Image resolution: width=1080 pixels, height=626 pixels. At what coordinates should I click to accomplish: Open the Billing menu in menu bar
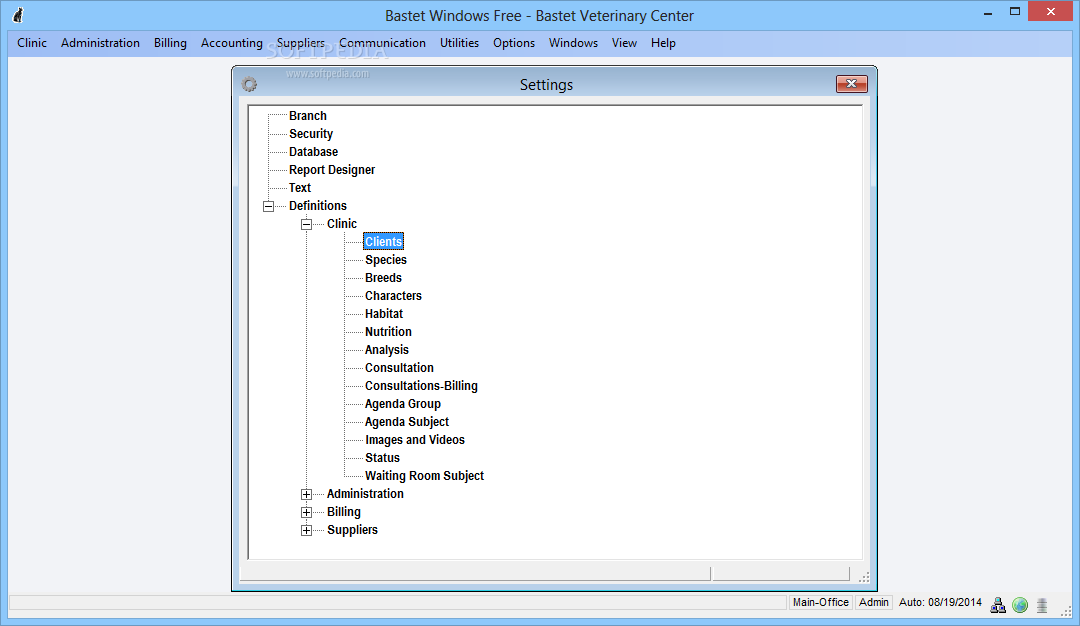coord(170,43)
